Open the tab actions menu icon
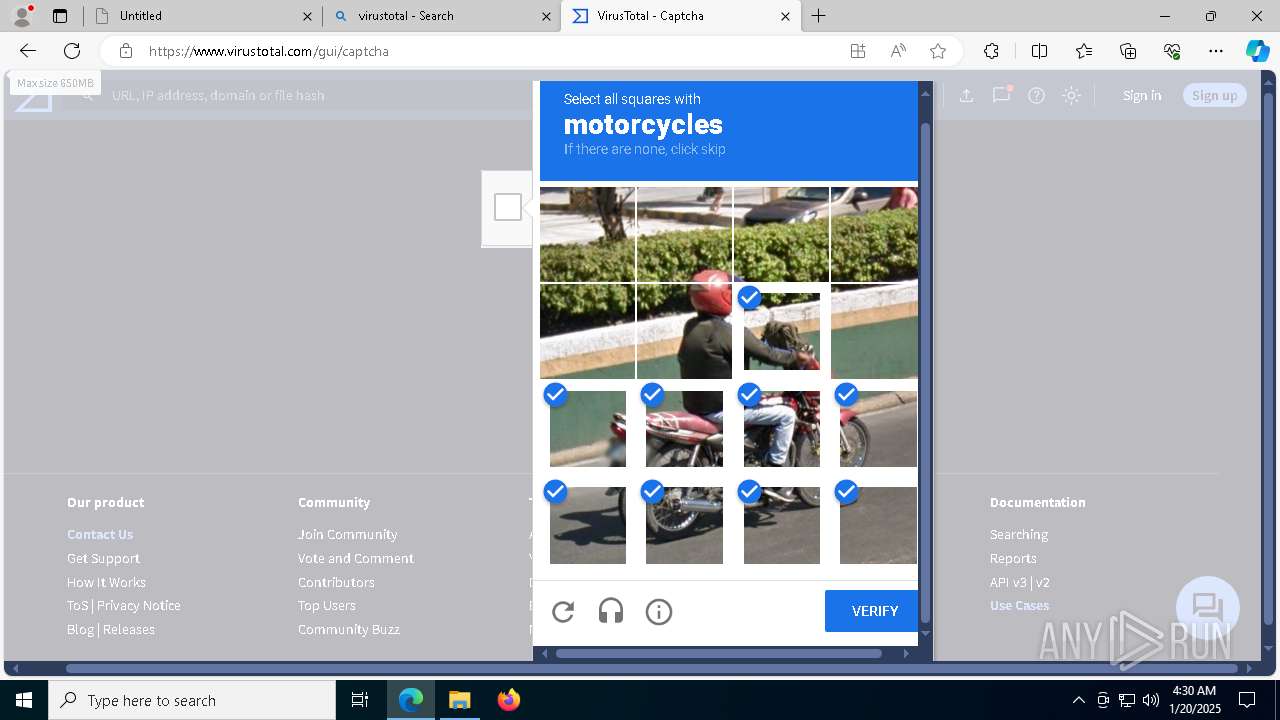Screen dimensions: 1280x720 coord(60,16)
